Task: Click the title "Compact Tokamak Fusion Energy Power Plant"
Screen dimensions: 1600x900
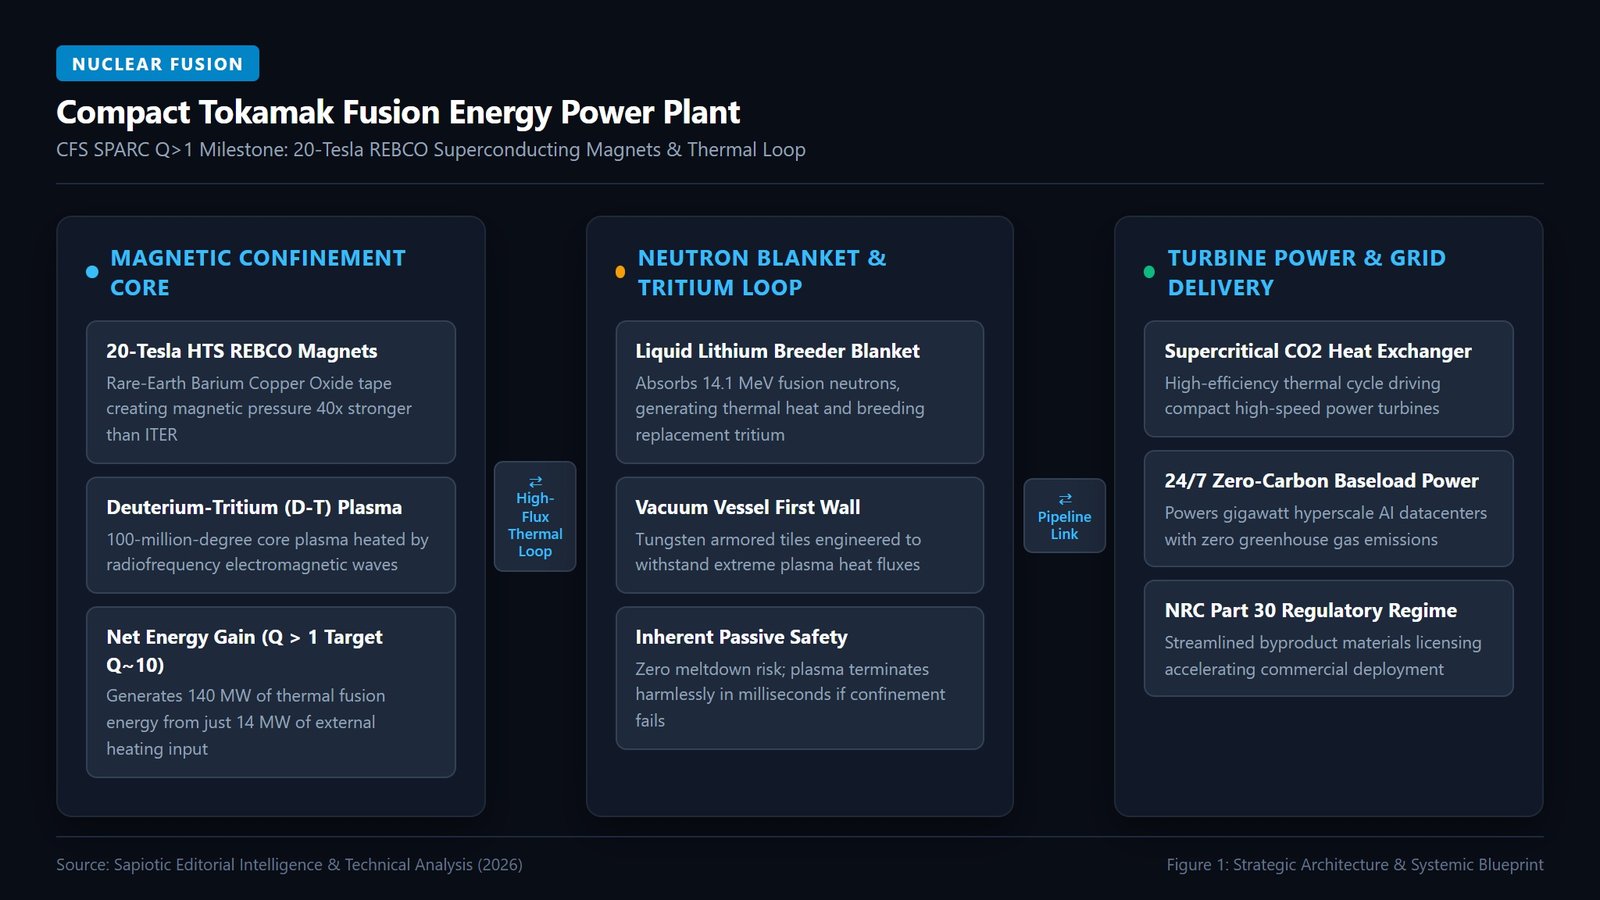Action: tap(398, 112)
